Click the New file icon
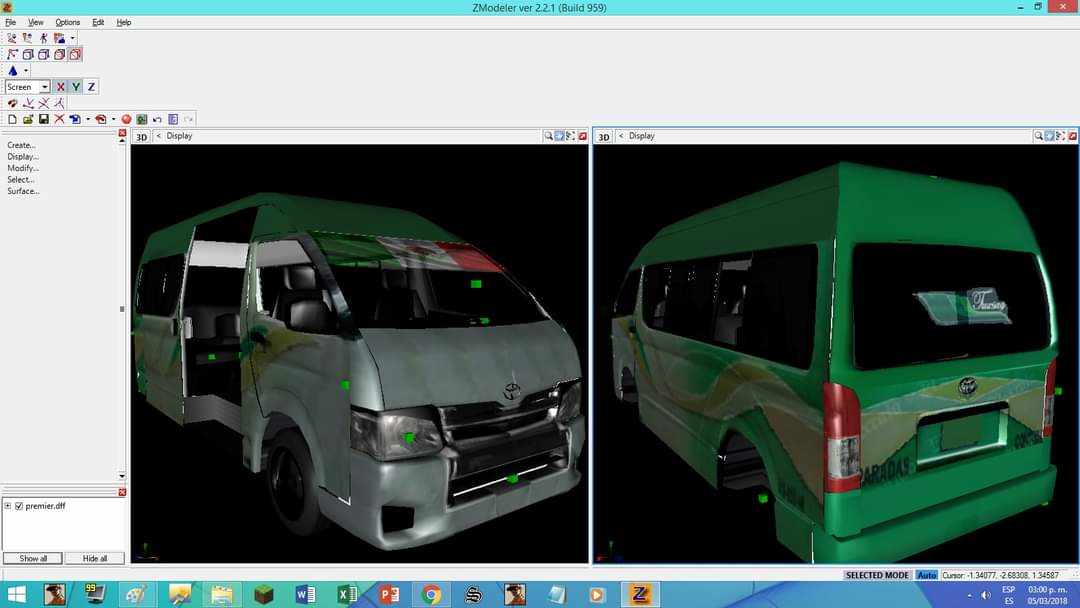The image size is (1080, 608). click(12, 119)
